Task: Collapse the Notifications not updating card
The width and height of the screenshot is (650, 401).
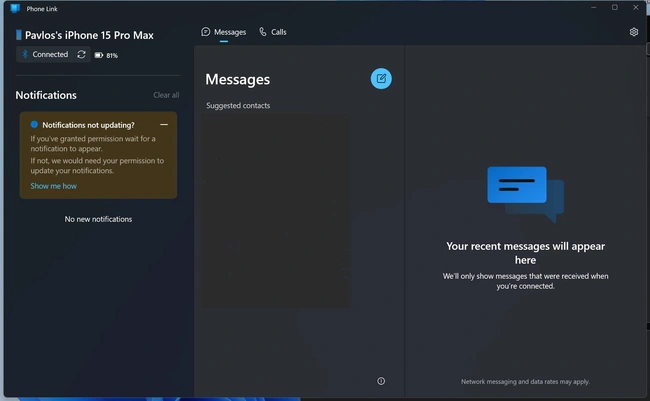Action: pyautogui.click(x=164, y=124)
